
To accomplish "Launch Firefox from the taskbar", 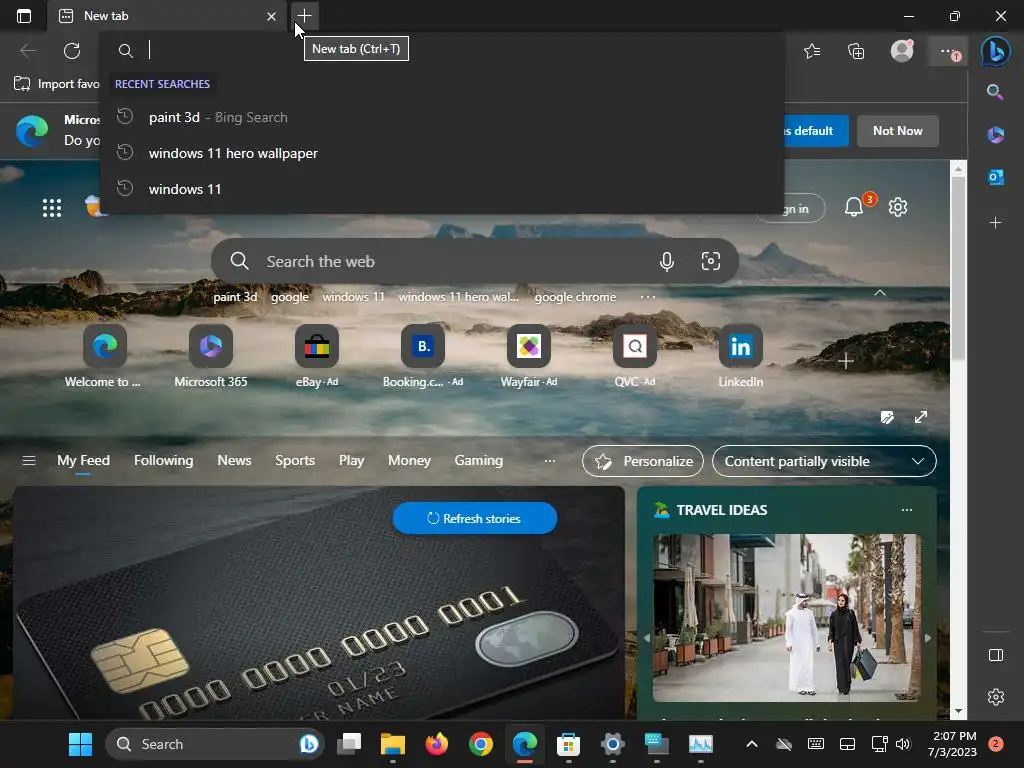I will tap(436, 744).
